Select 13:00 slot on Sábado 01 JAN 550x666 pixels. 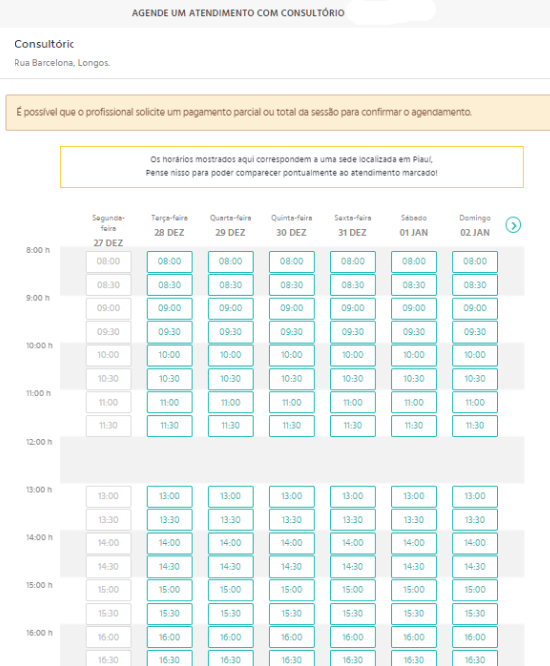click(414, 497)
